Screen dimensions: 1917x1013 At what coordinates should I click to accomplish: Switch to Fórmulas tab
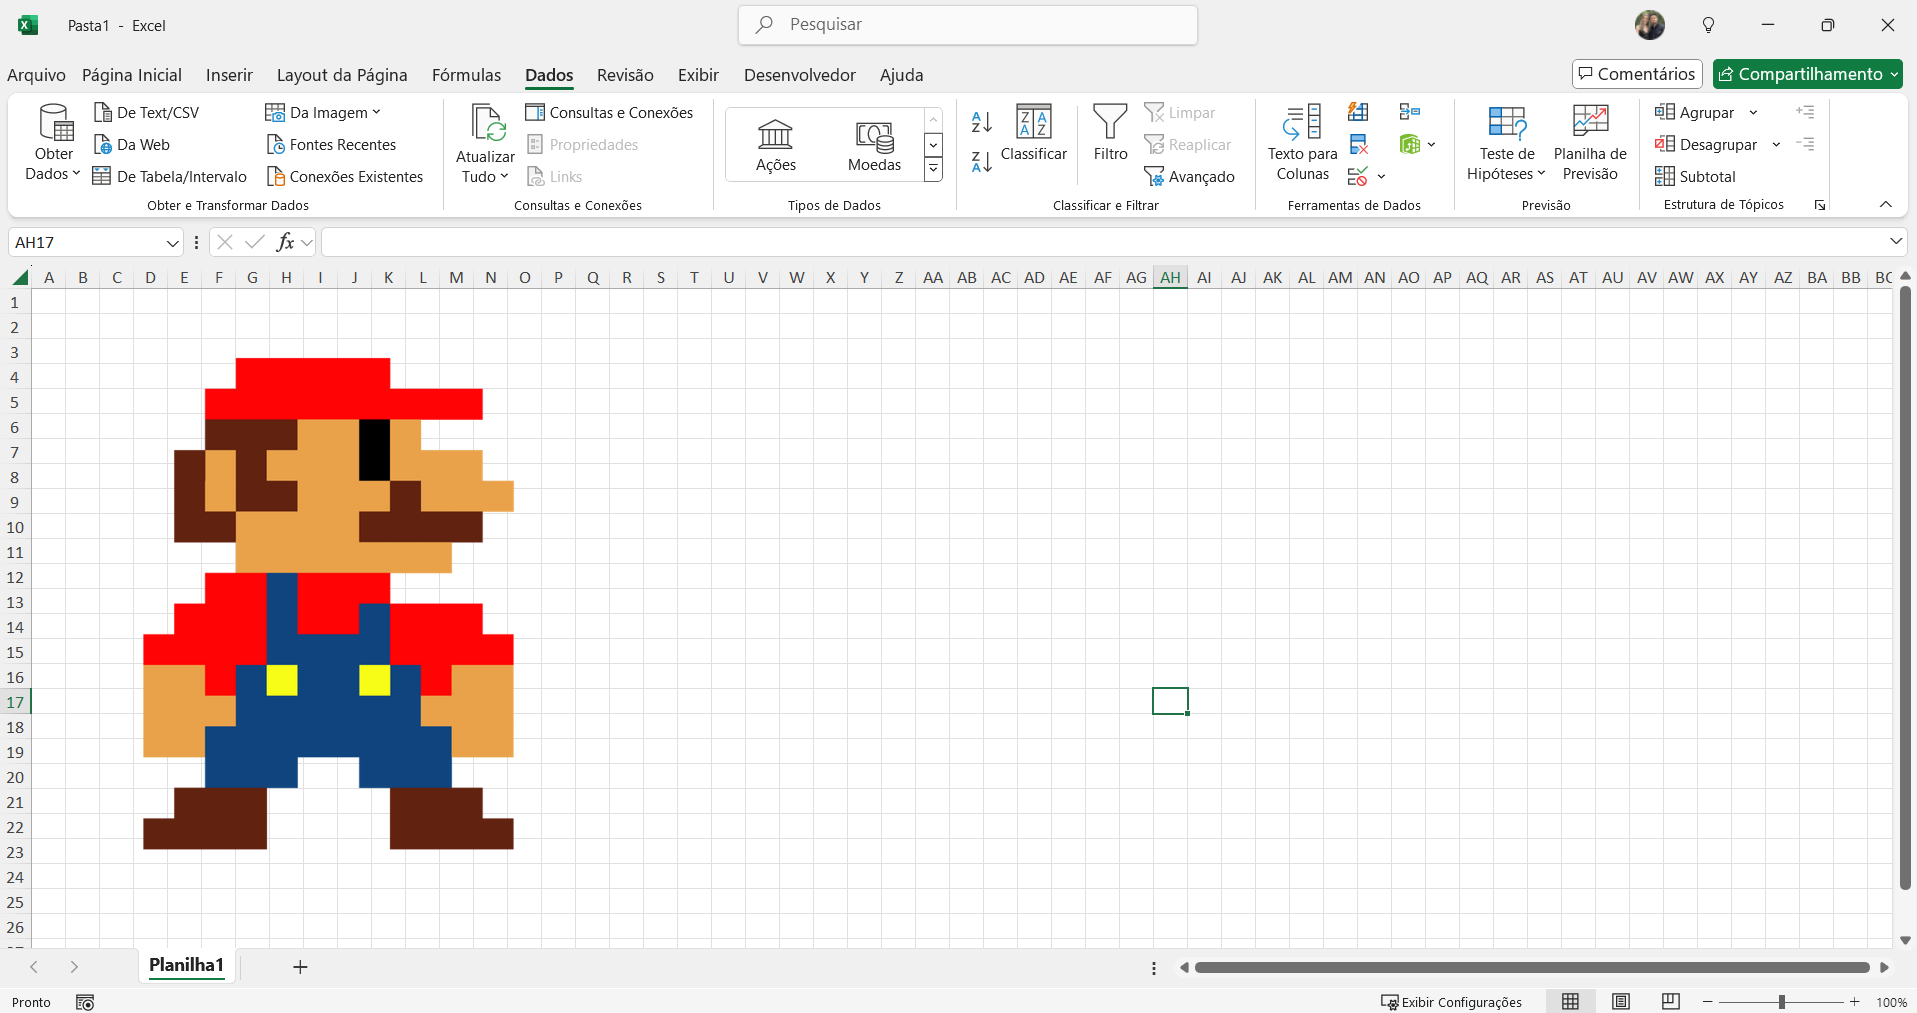tap(466, 75)
